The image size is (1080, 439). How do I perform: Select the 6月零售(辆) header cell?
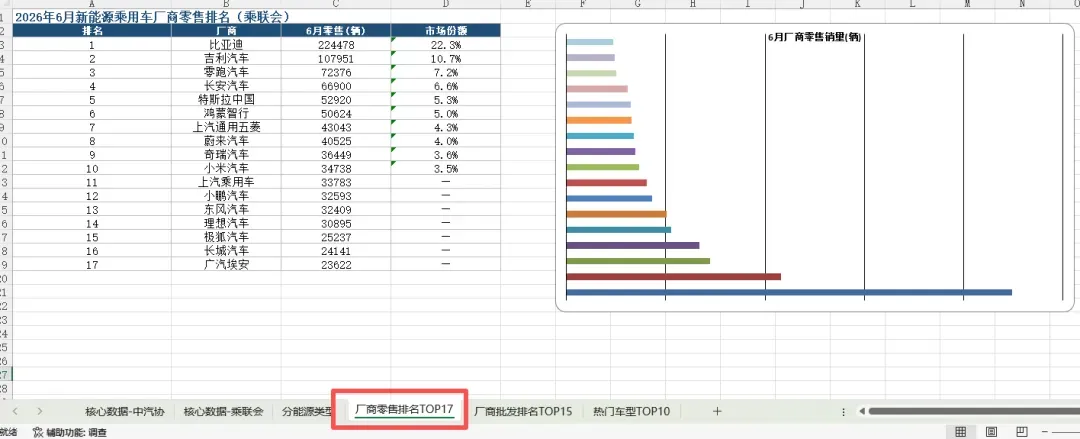coord(335,30)
